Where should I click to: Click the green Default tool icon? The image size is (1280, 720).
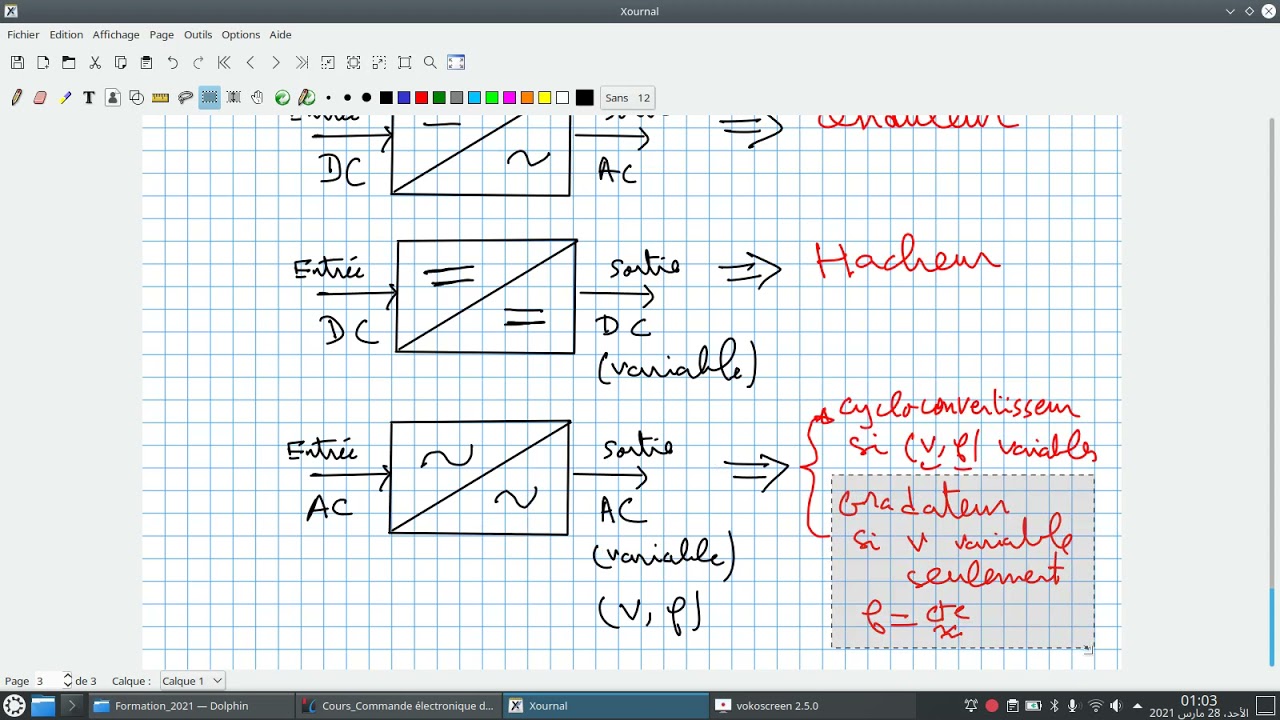[x=282, y=97]
